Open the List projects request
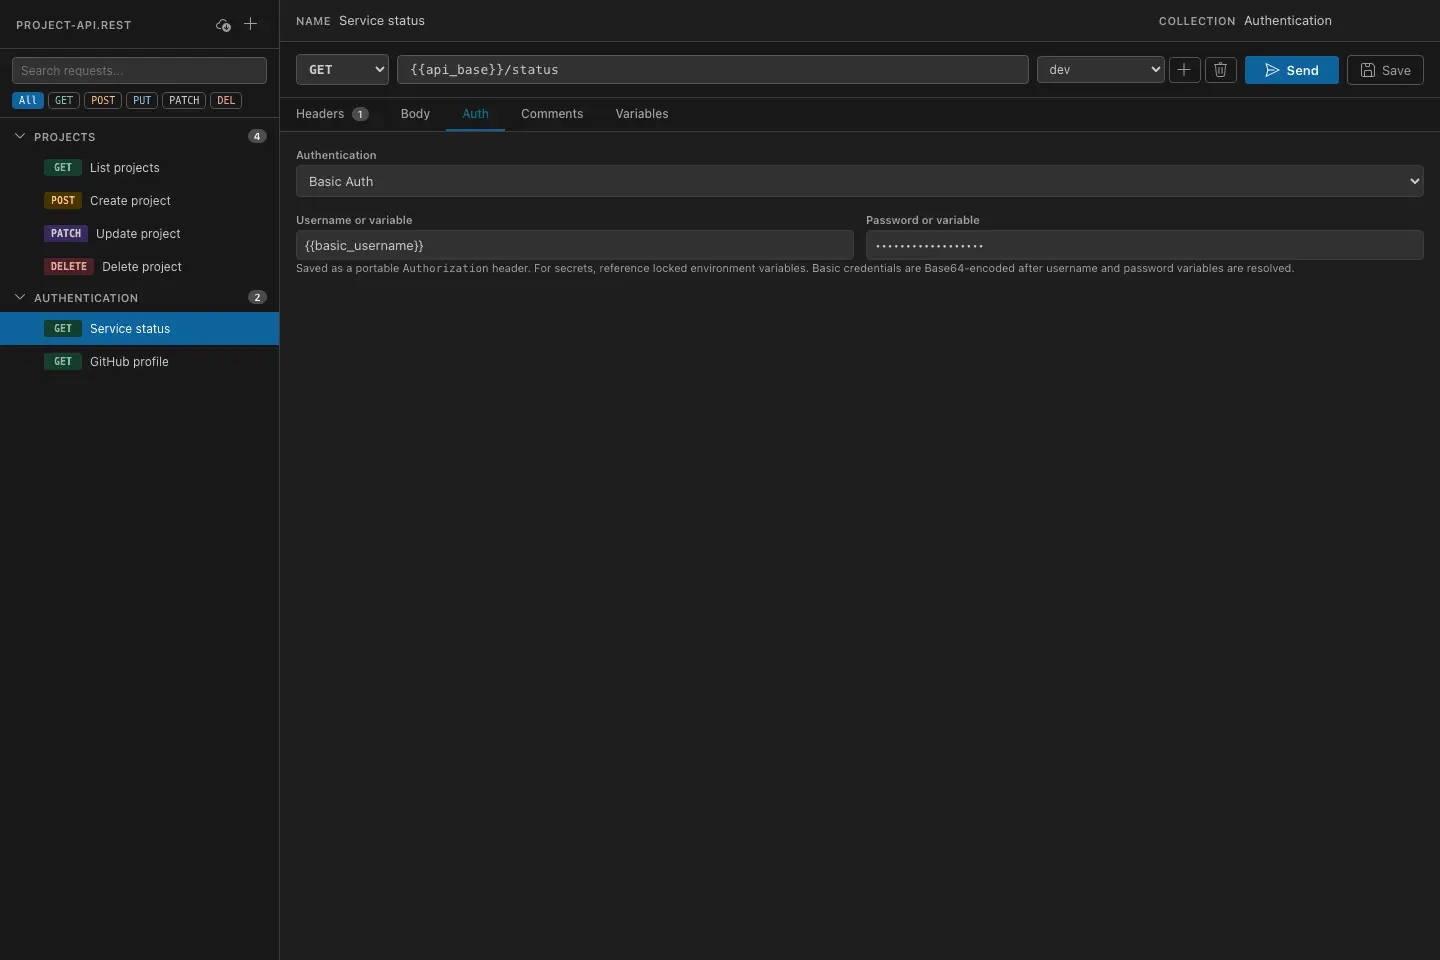Image resolution: width=1440 pixels, height=960 pixels. coord(139,168)
